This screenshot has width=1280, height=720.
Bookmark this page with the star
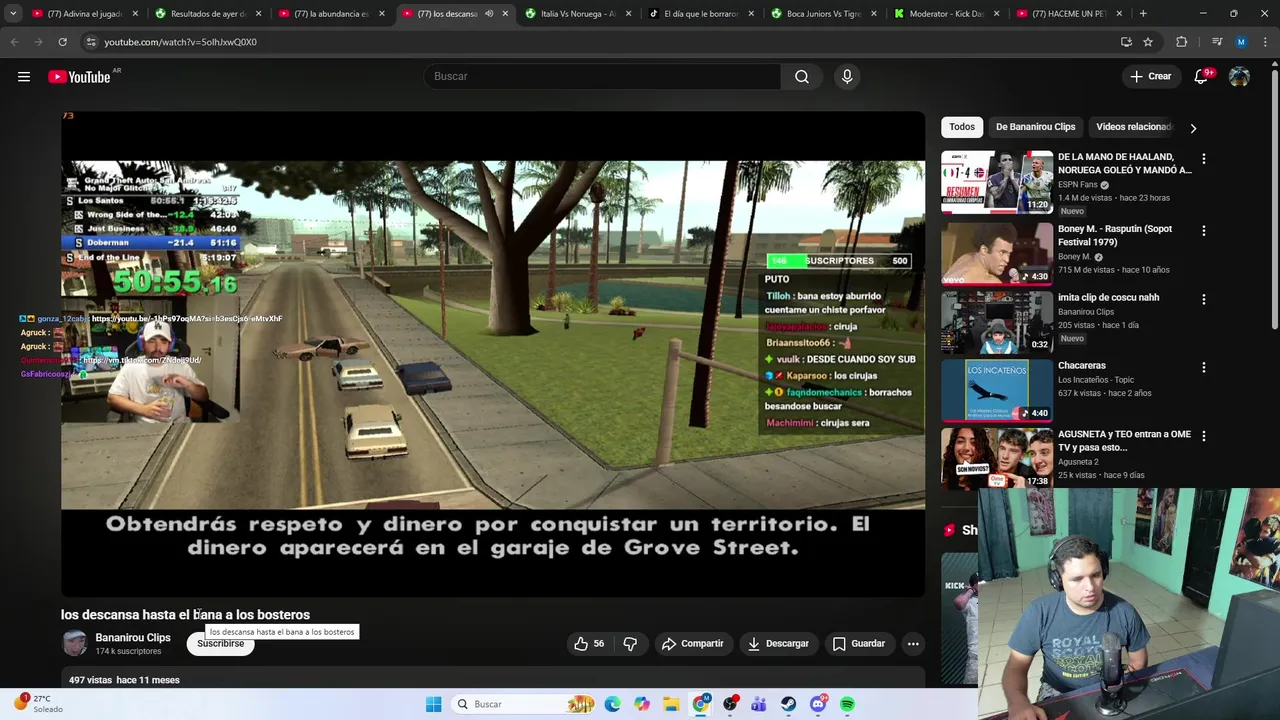1148,42
